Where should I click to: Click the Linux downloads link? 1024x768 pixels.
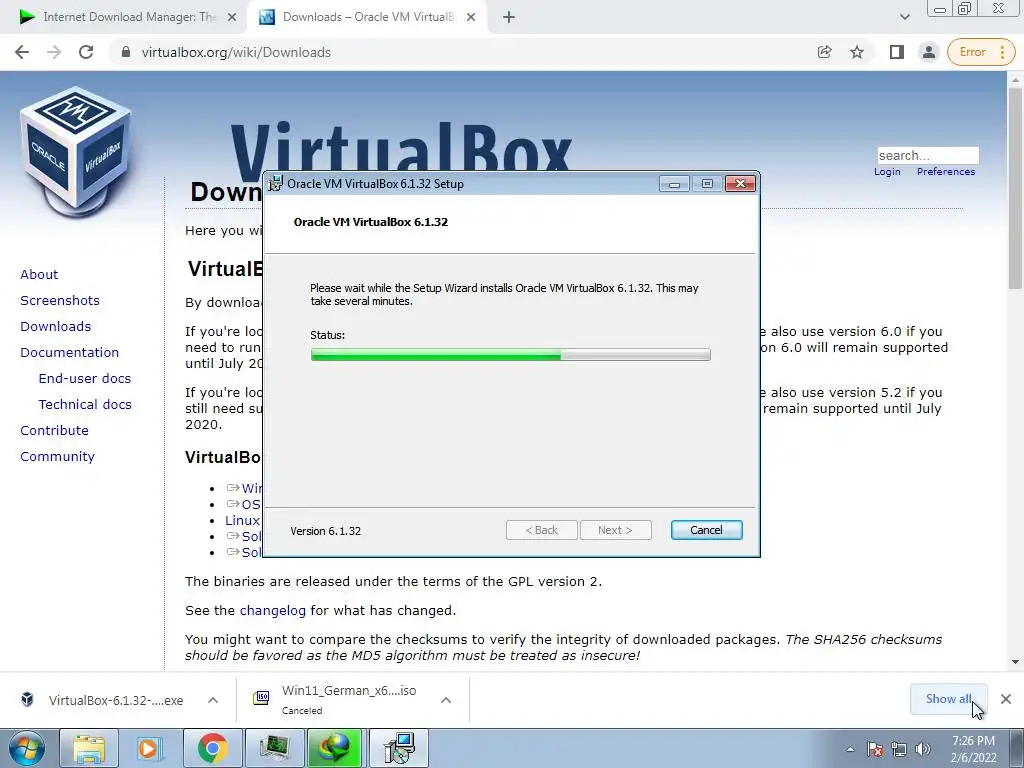(x=243, y=520)
